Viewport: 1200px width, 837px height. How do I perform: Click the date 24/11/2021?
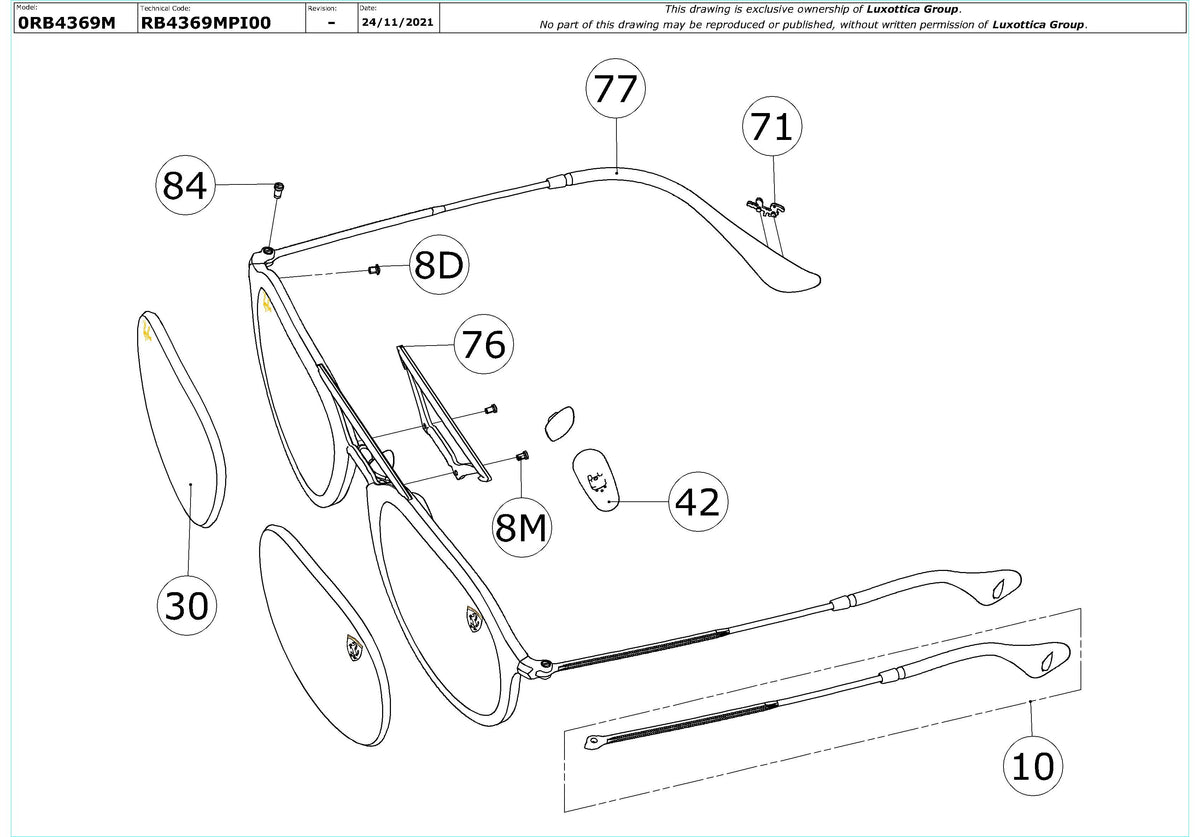[x=397, y=23]
